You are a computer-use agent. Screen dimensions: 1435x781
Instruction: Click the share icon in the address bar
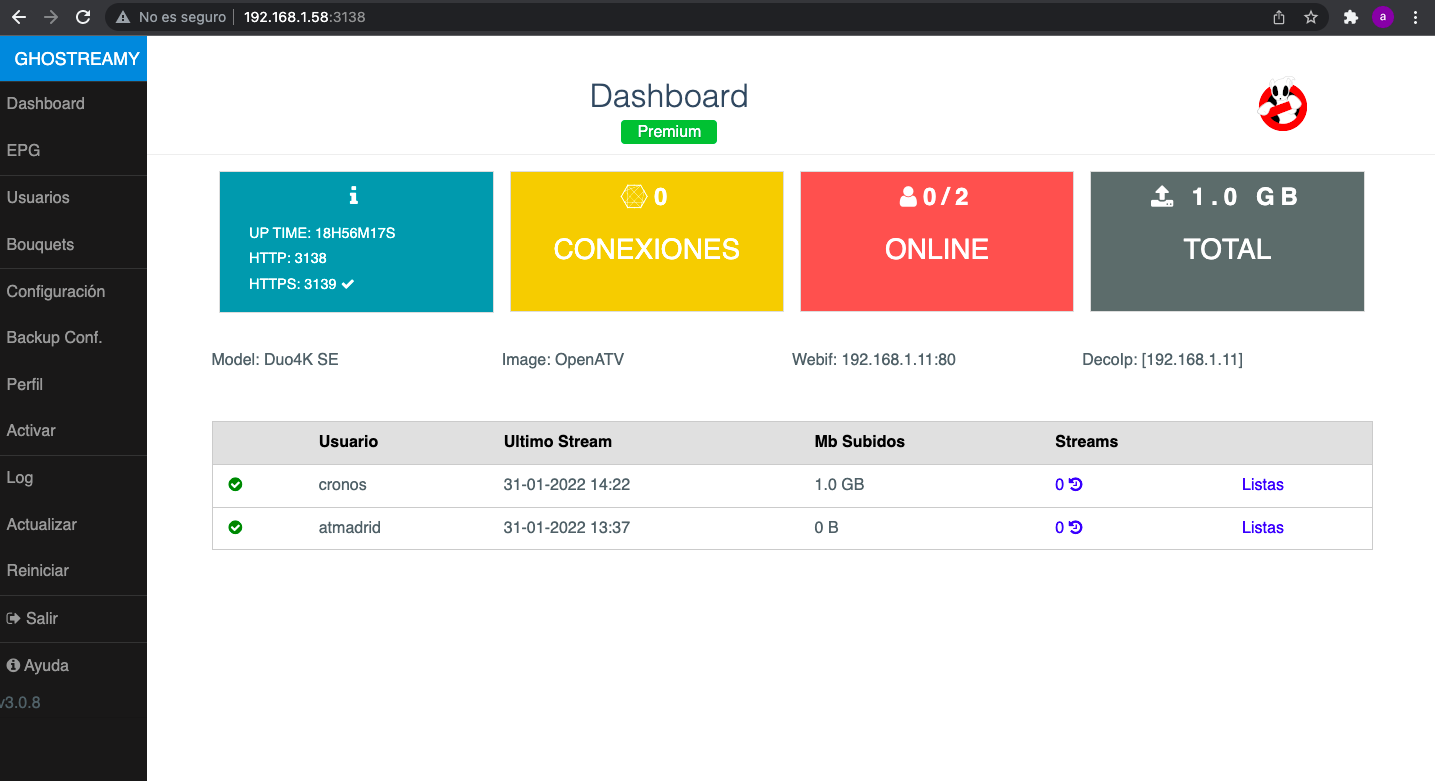coord(1279,17)
